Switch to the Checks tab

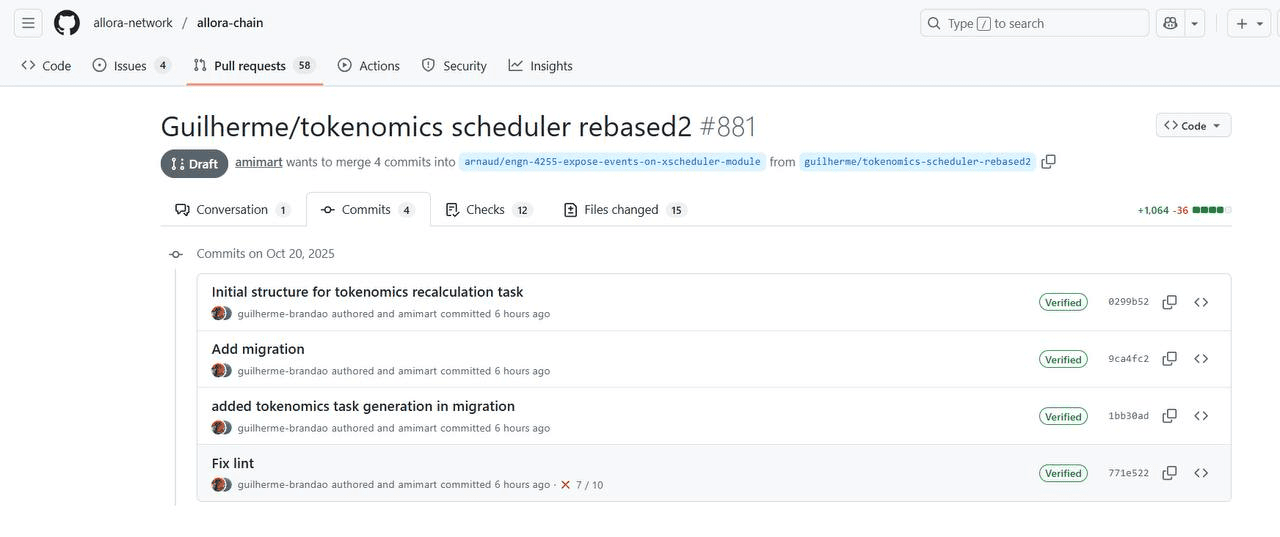487,210
